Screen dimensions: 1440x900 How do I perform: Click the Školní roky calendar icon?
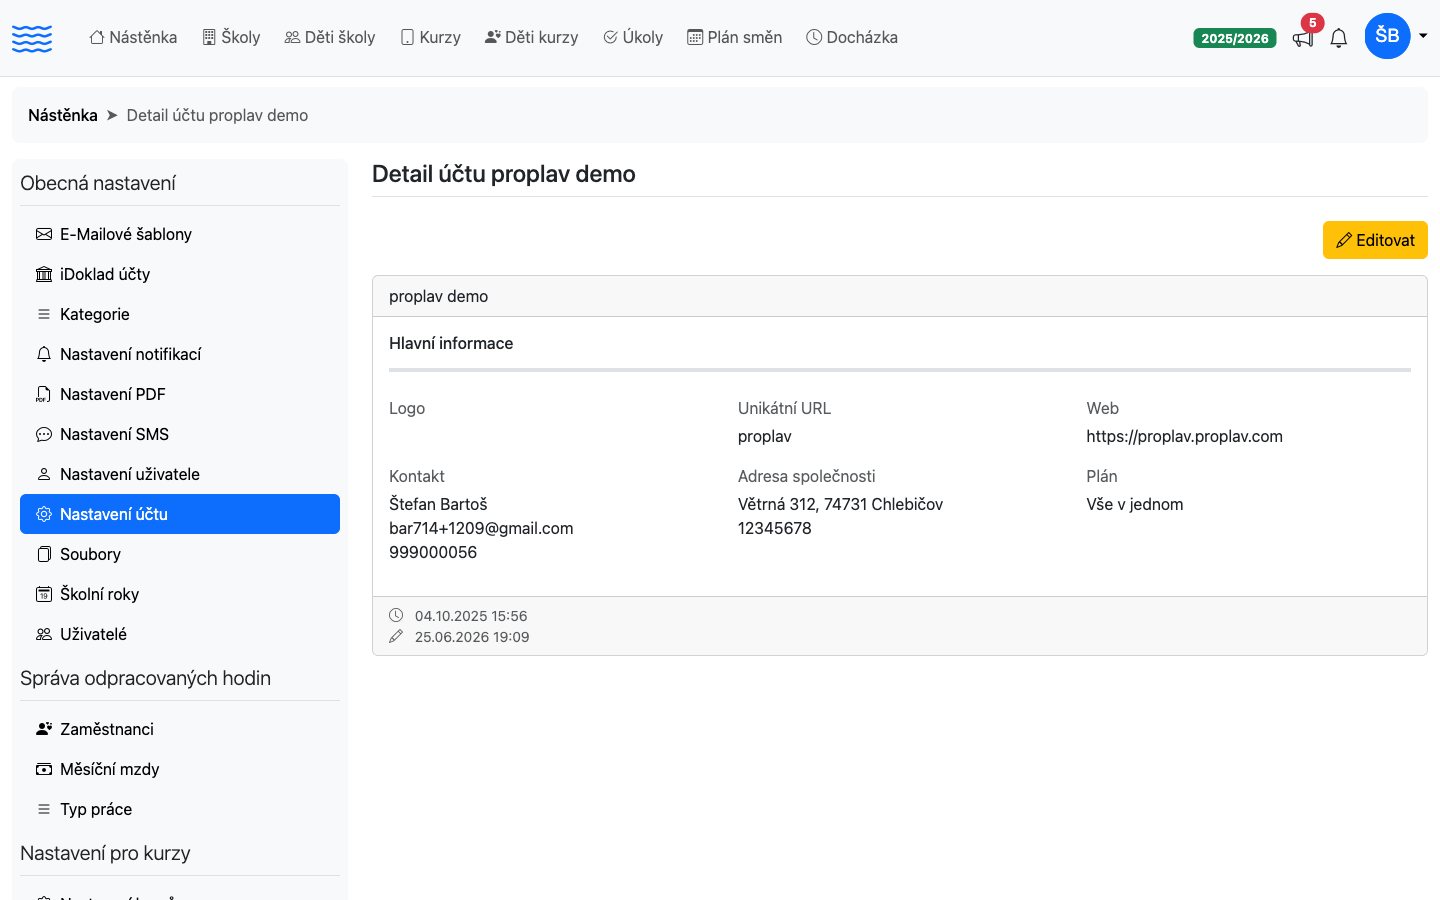point(44,594)
